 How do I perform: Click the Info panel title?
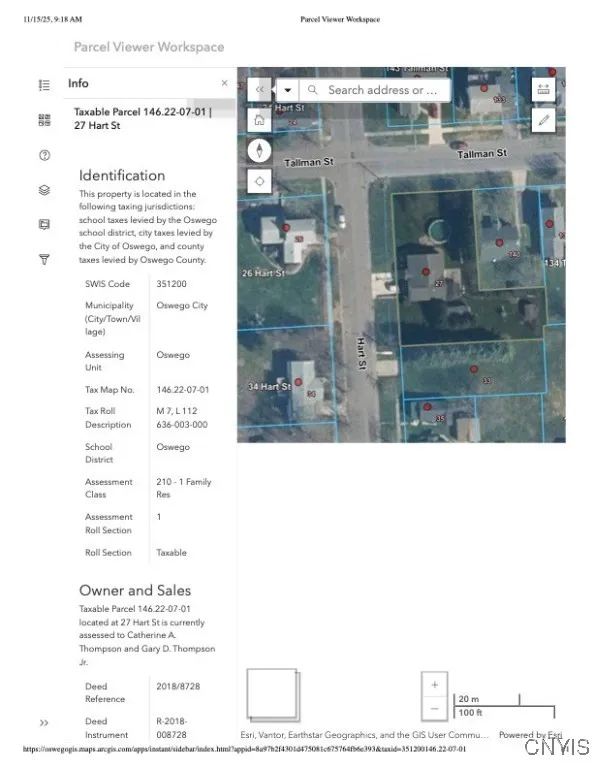[x=78, y=83]
